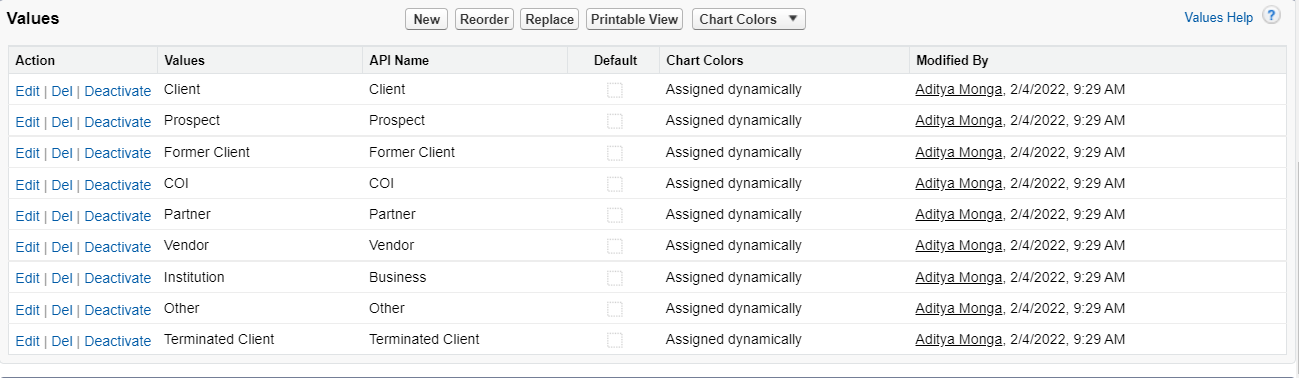Viewport: 1299px width, 378px height.
Task: Deactivate the Partner value
Action: tap(118, 216)
